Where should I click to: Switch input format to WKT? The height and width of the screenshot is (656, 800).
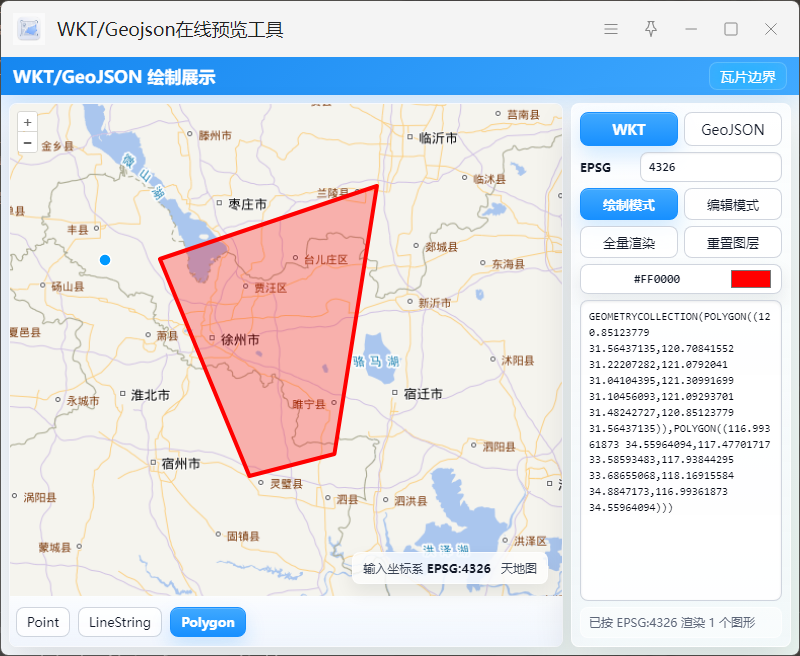coord(629,129)
